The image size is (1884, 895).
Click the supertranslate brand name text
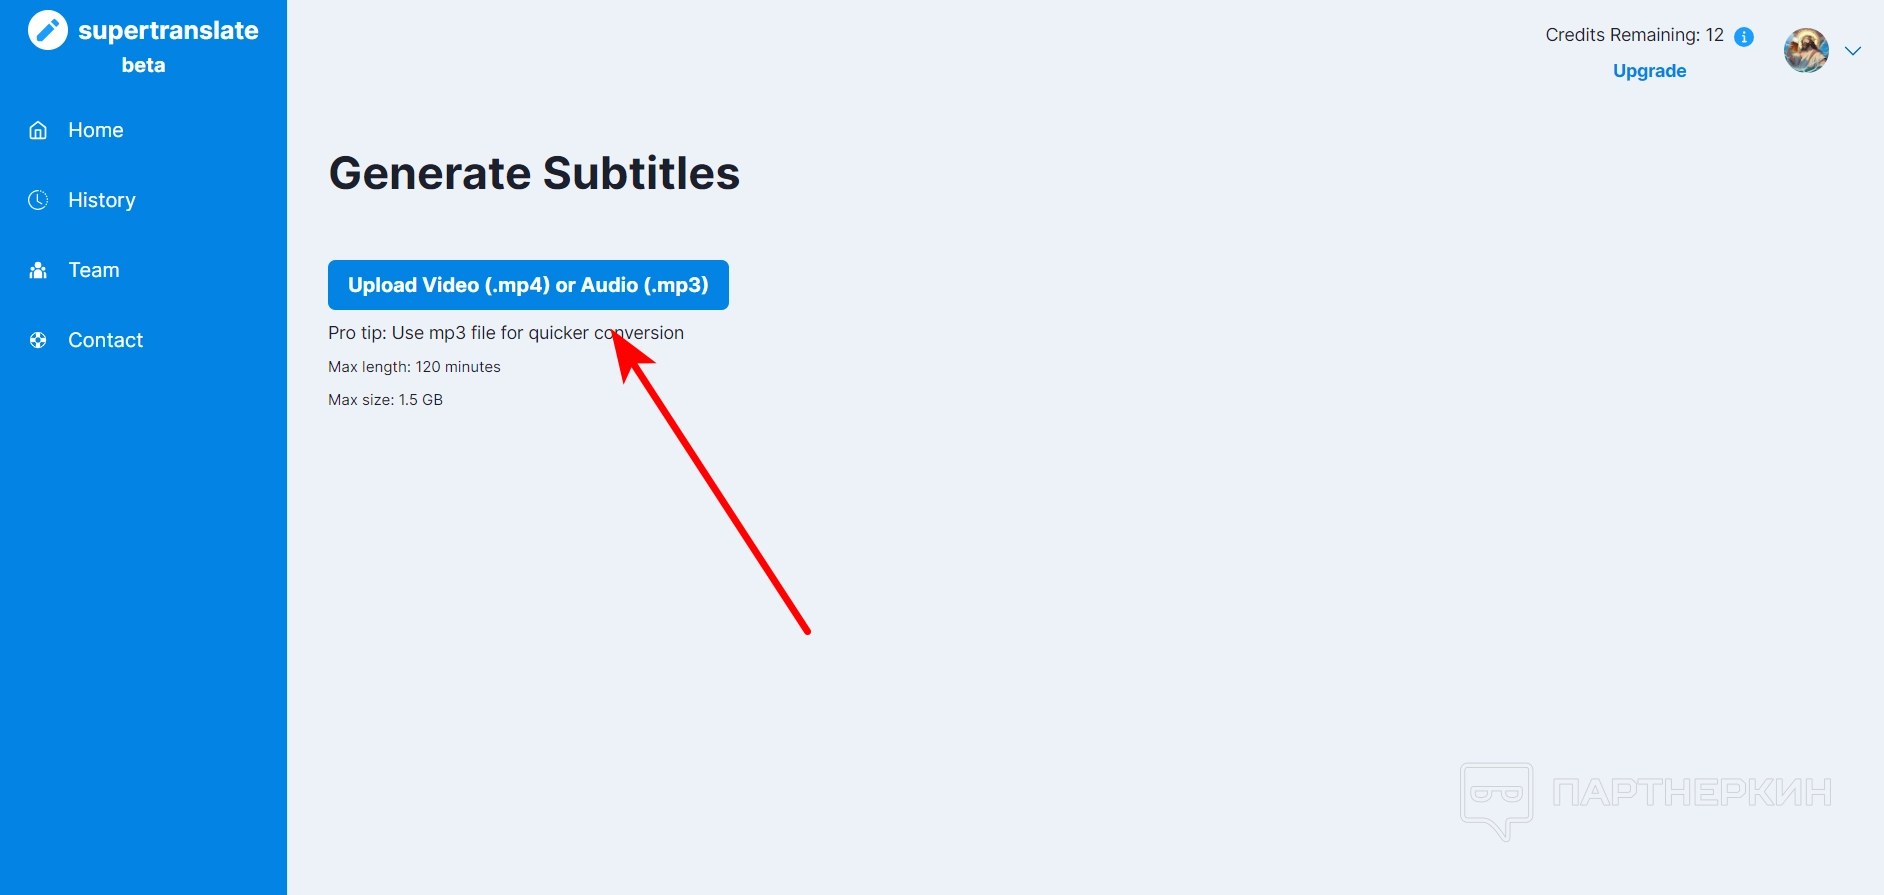[x=168, y=31]
